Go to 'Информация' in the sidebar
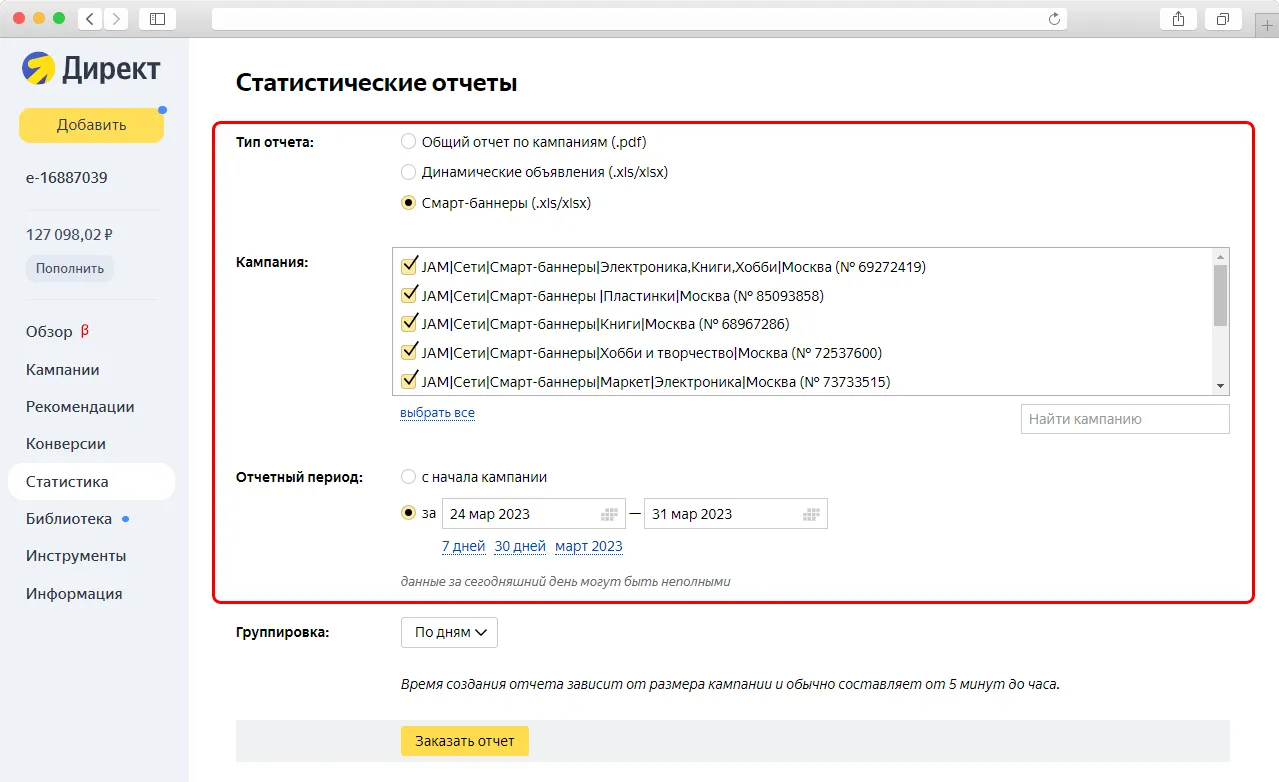The image size is (1279, 782). pyautogui.click(x=74, y=594)
